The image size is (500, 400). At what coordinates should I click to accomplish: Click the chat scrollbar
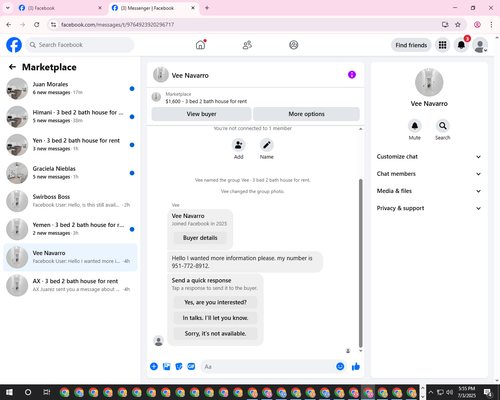point(360,263)
